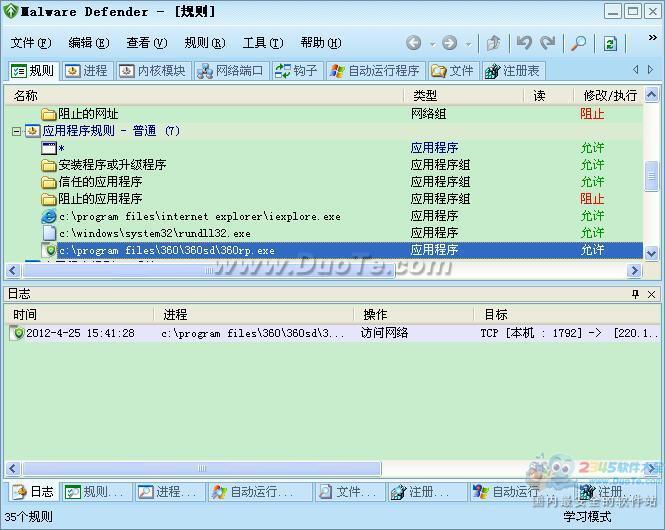Open the 帮助(H) menu
The image size is (665, 530).
[x=321, y=43]
